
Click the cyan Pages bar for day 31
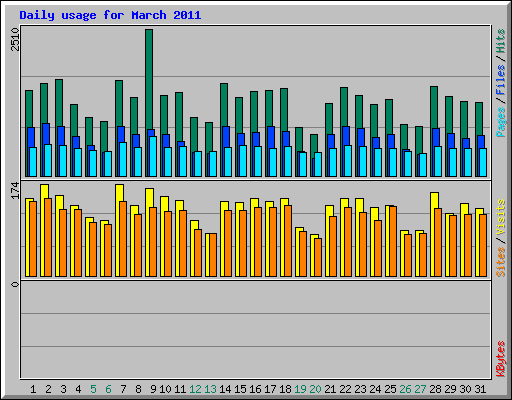(x=483, y=162)
